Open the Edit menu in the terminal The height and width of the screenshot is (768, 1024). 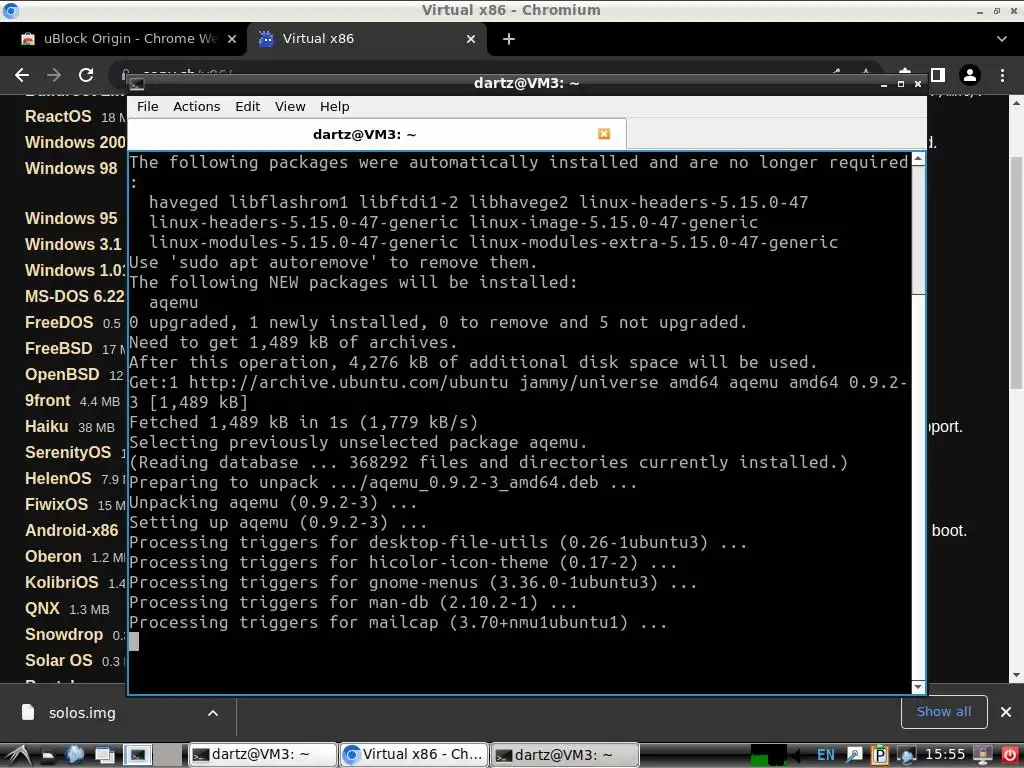248,106
